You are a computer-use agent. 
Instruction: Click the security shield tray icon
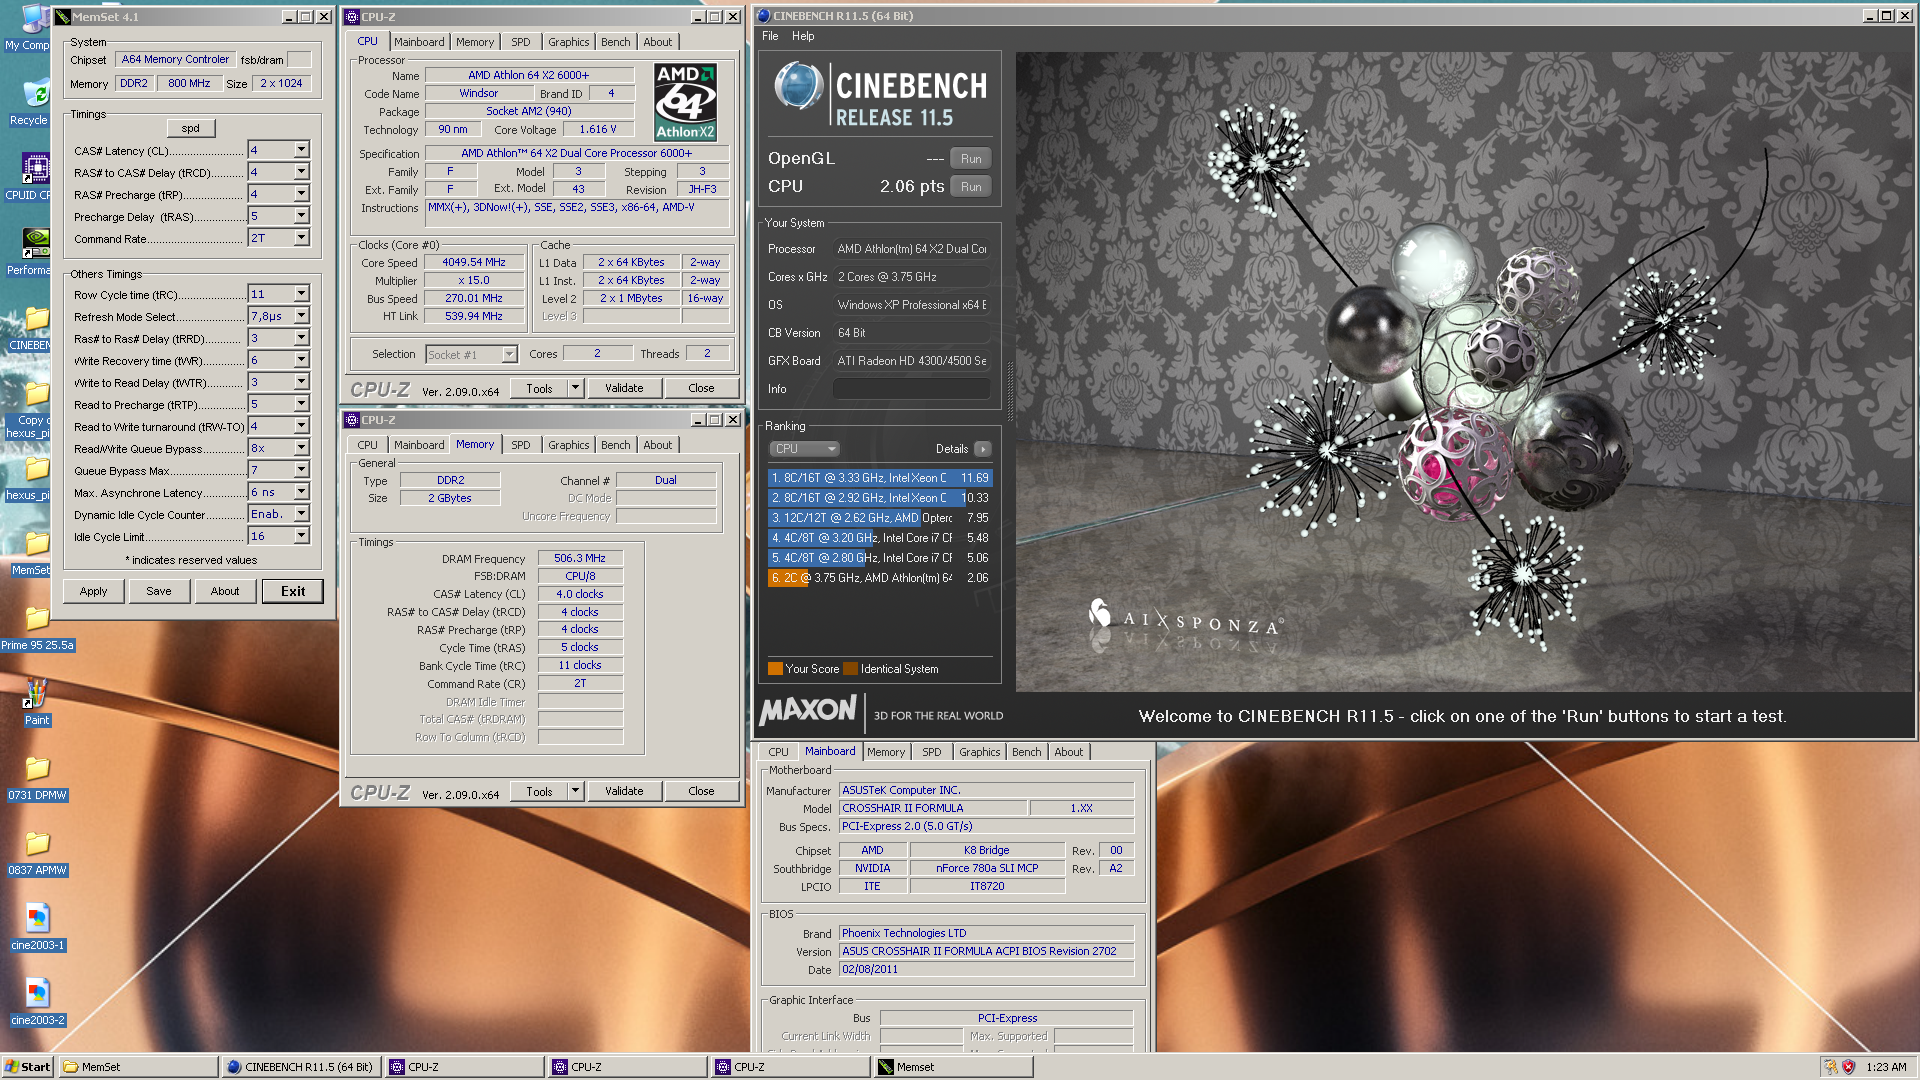point(1848,1067)
